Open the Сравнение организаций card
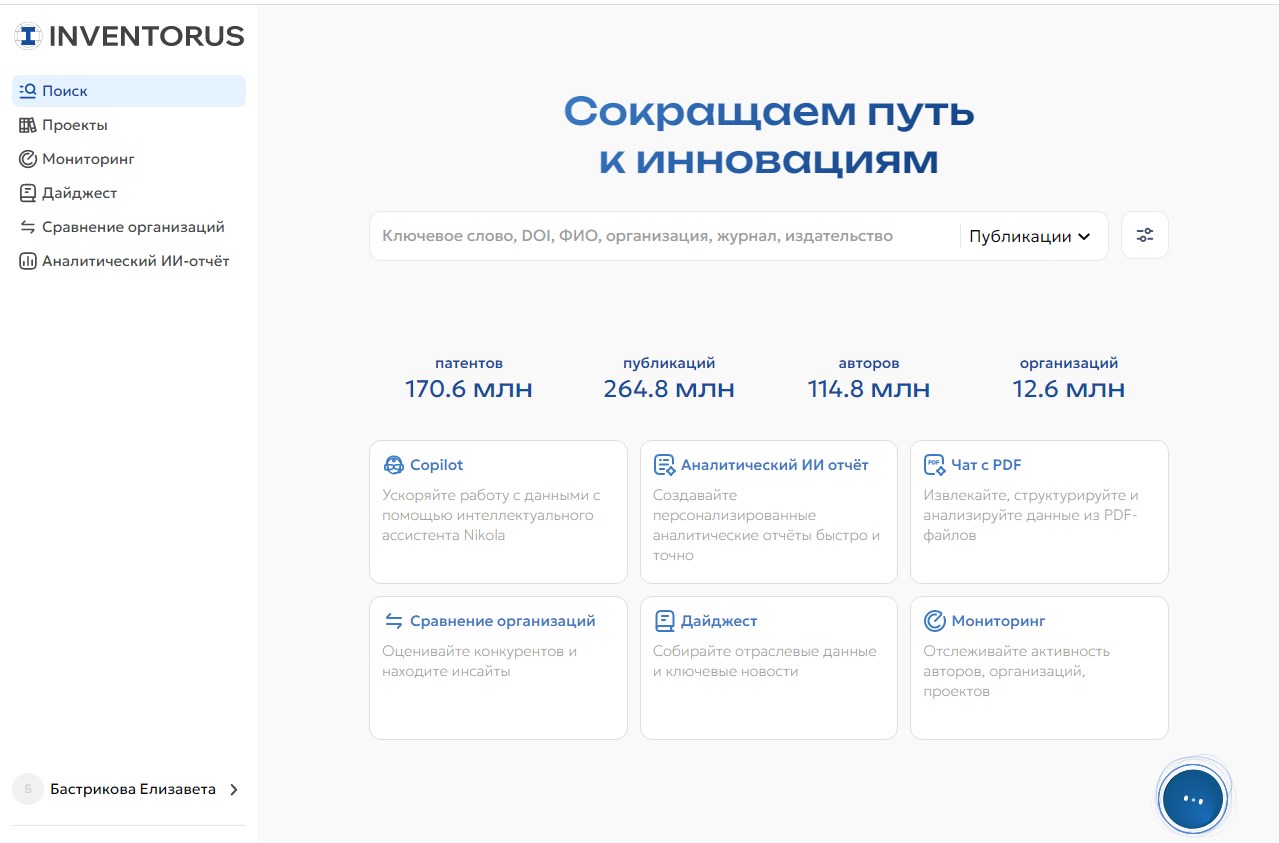The width and height of the screenshot is (1279, 843). pos(498,667)
